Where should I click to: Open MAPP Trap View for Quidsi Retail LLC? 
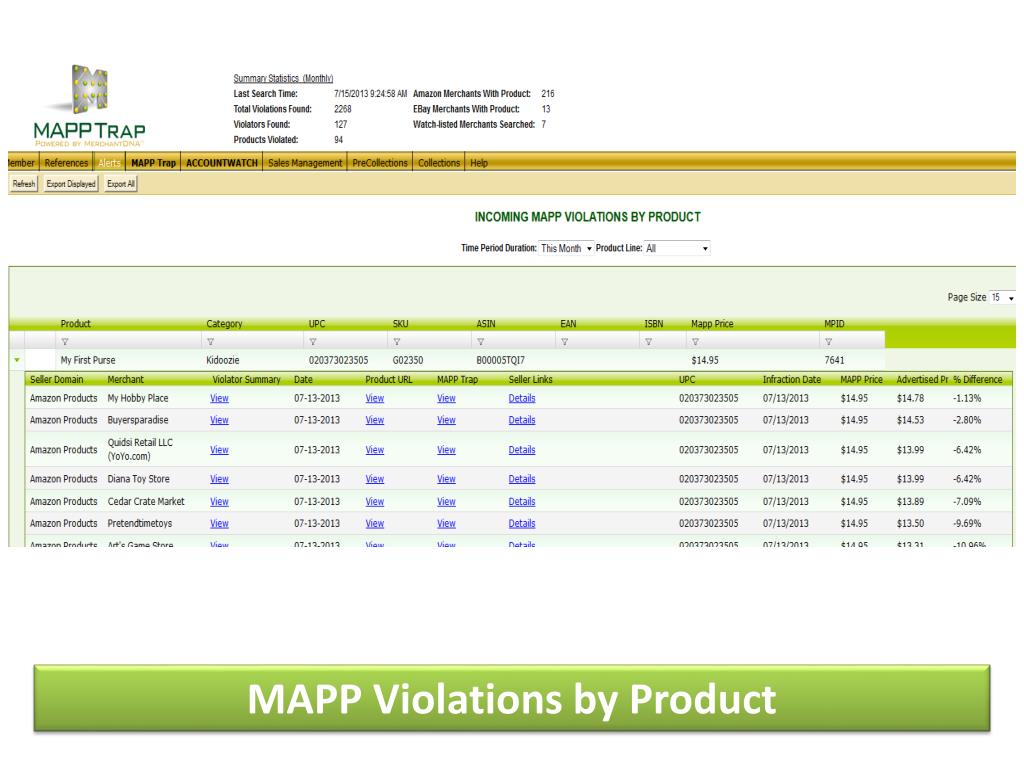coord(446,450)
